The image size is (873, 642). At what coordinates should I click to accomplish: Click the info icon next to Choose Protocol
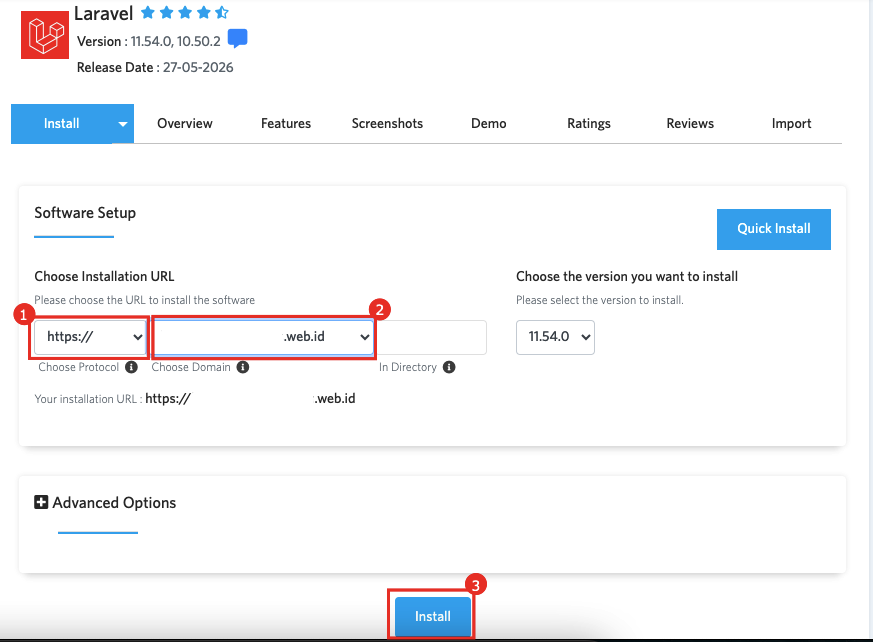(x=131, y=367)
